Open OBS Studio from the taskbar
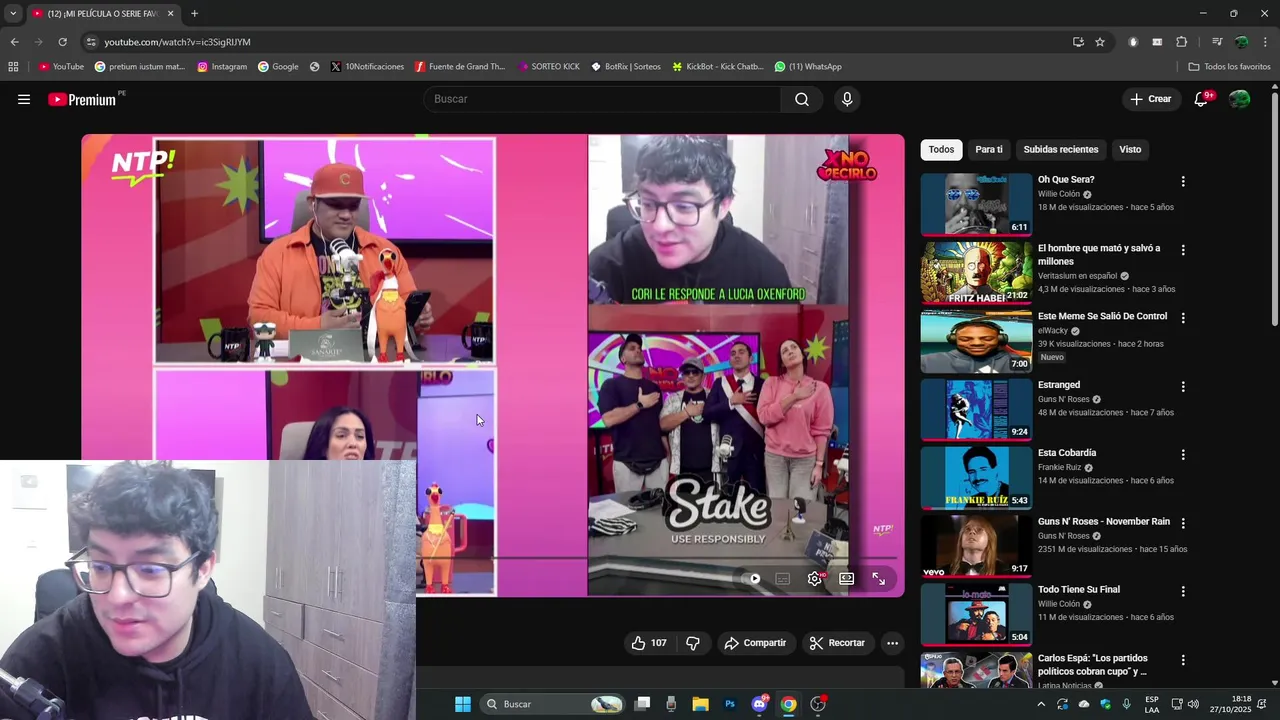 [818, 704]
